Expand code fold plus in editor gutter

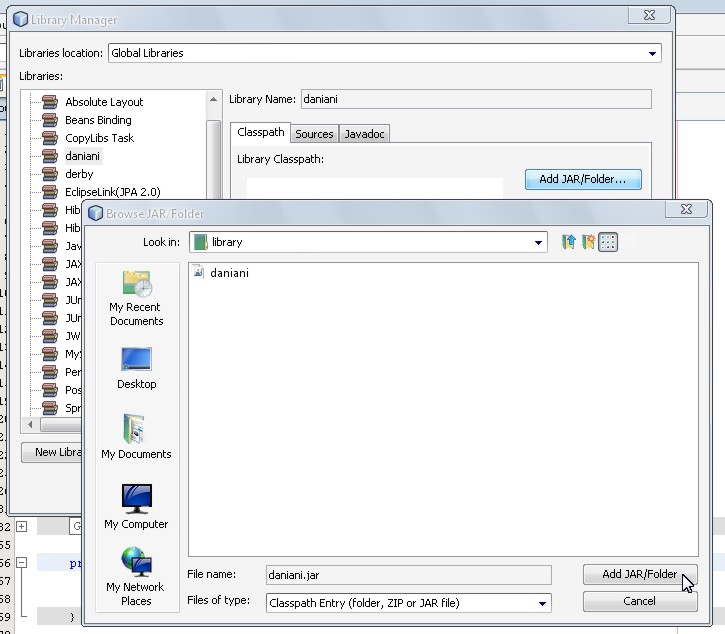[21, 526]
